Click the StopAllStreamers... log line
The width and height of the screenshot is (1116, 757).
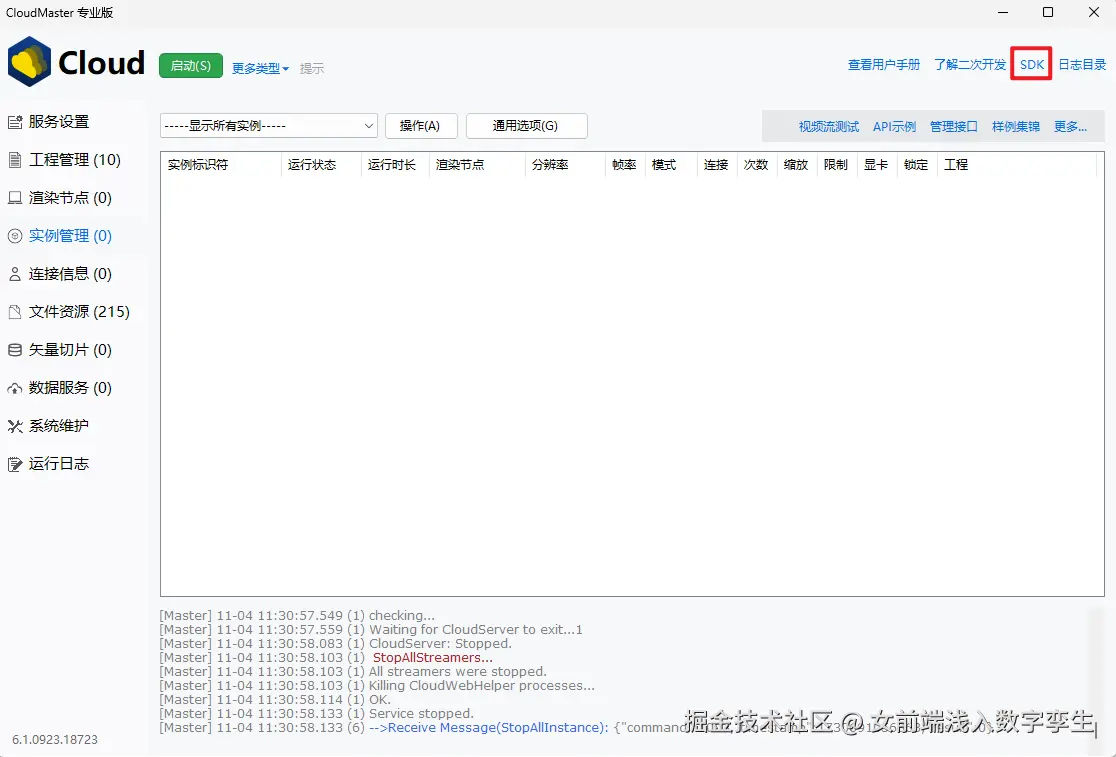[326, 657]
